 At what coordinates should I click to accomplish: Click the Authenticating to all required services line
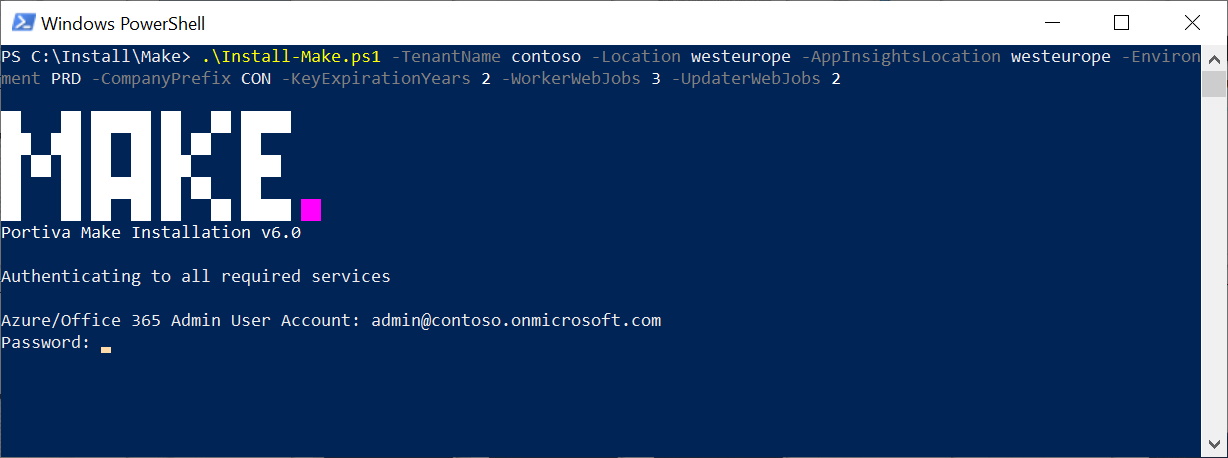pos(196,276)
